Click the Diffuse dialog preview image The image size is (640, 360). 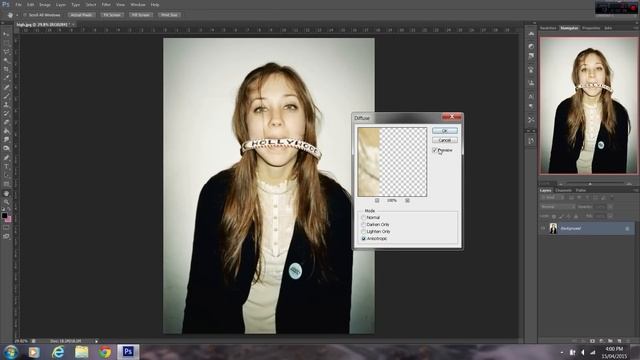coord(392,162)
